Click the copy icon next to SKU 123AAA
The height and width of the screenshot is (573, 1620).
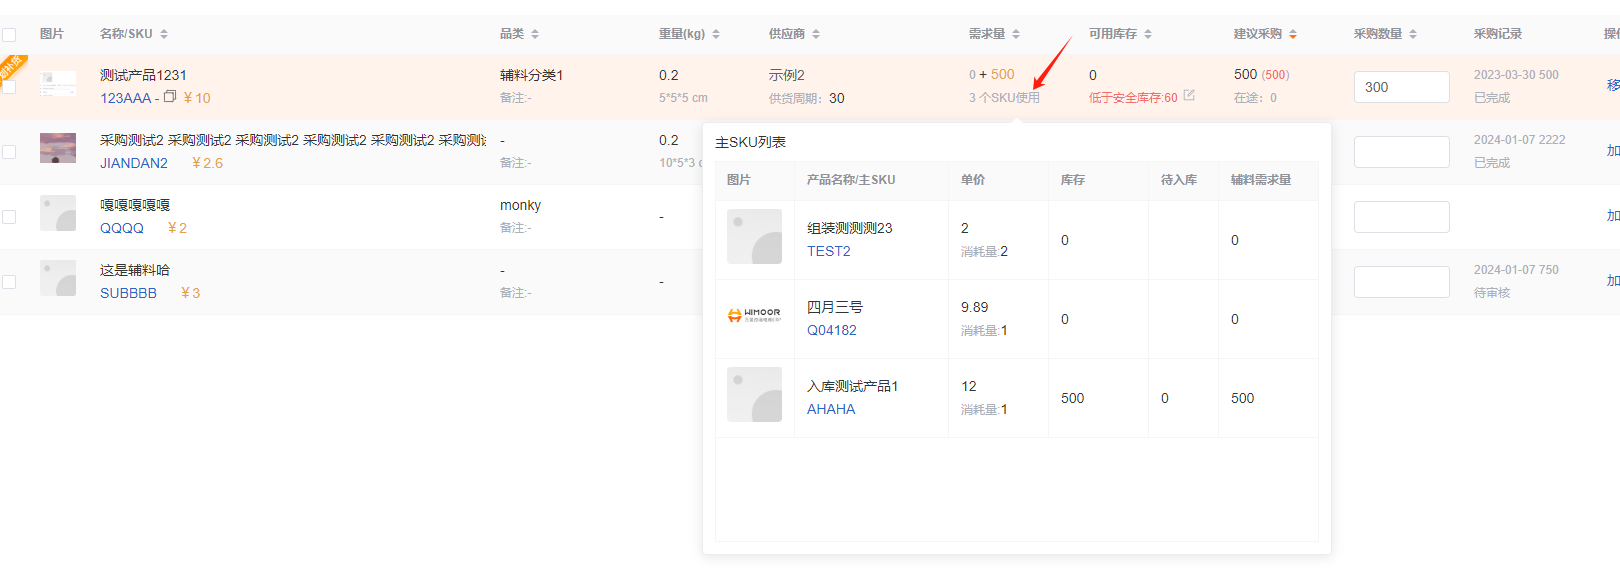[170, 97]
